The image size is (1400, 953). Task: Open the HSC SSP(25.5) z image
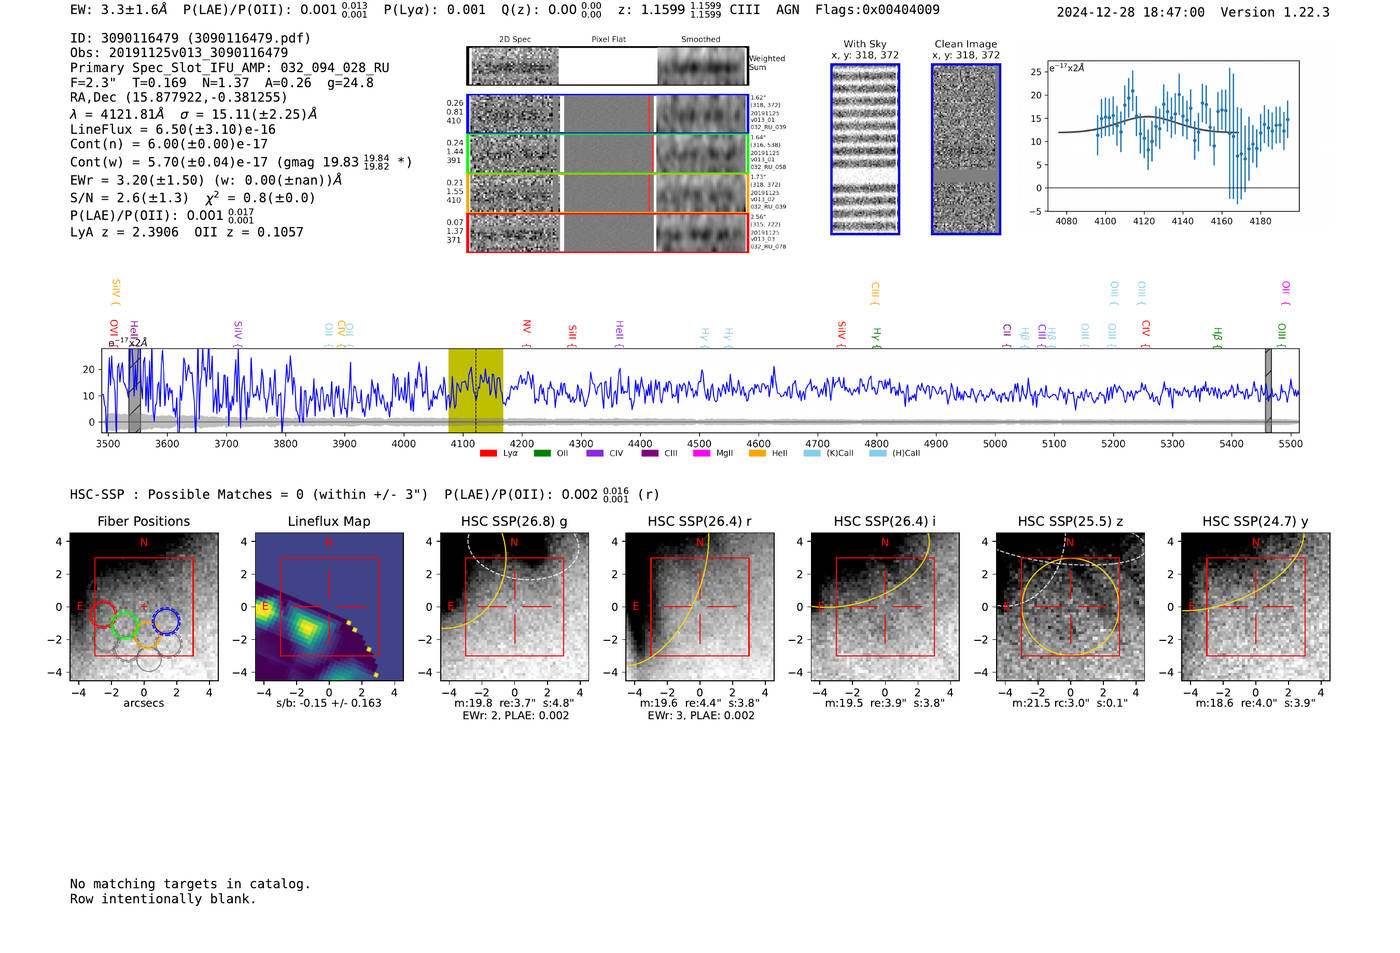[x=1070, y=607]
